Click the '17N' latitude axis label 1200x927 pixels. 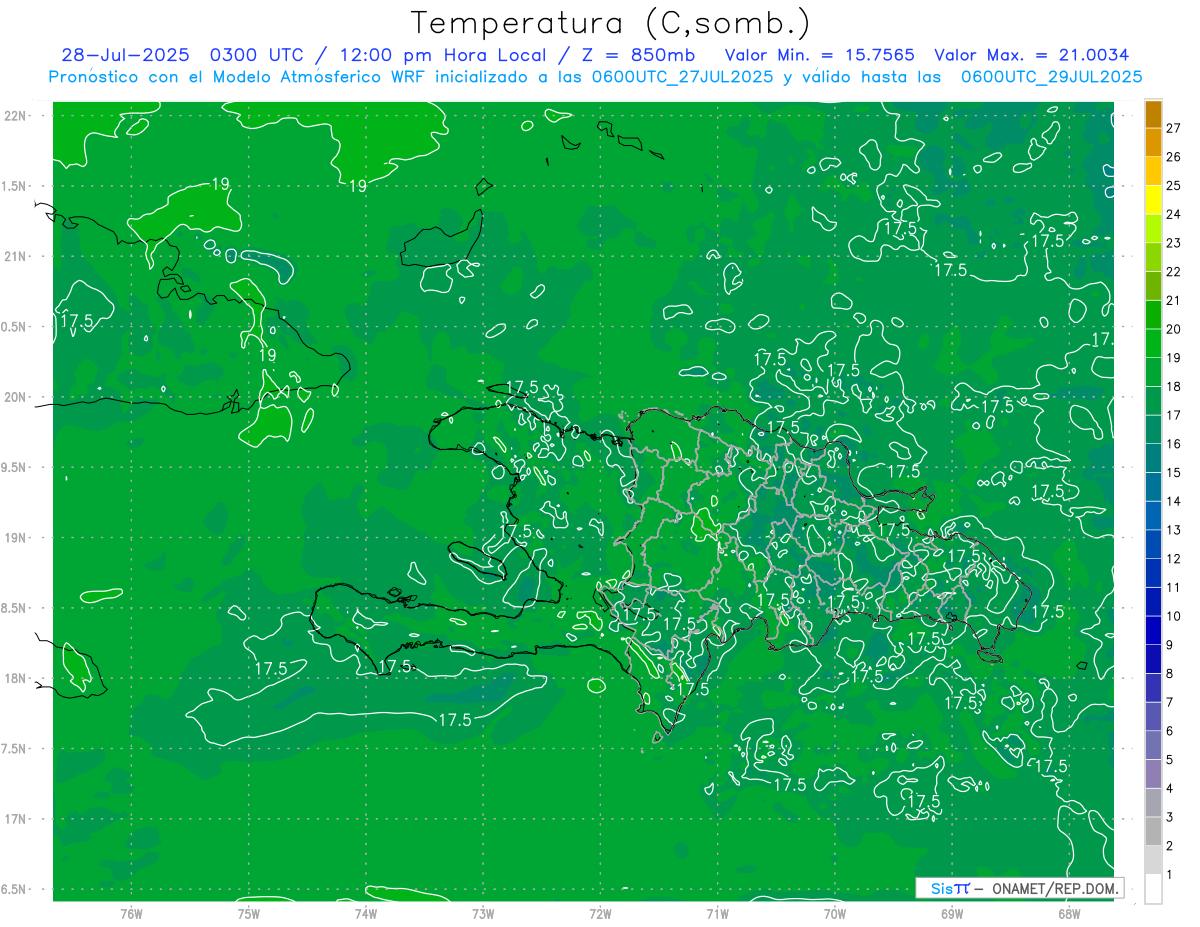coord(16,819)
